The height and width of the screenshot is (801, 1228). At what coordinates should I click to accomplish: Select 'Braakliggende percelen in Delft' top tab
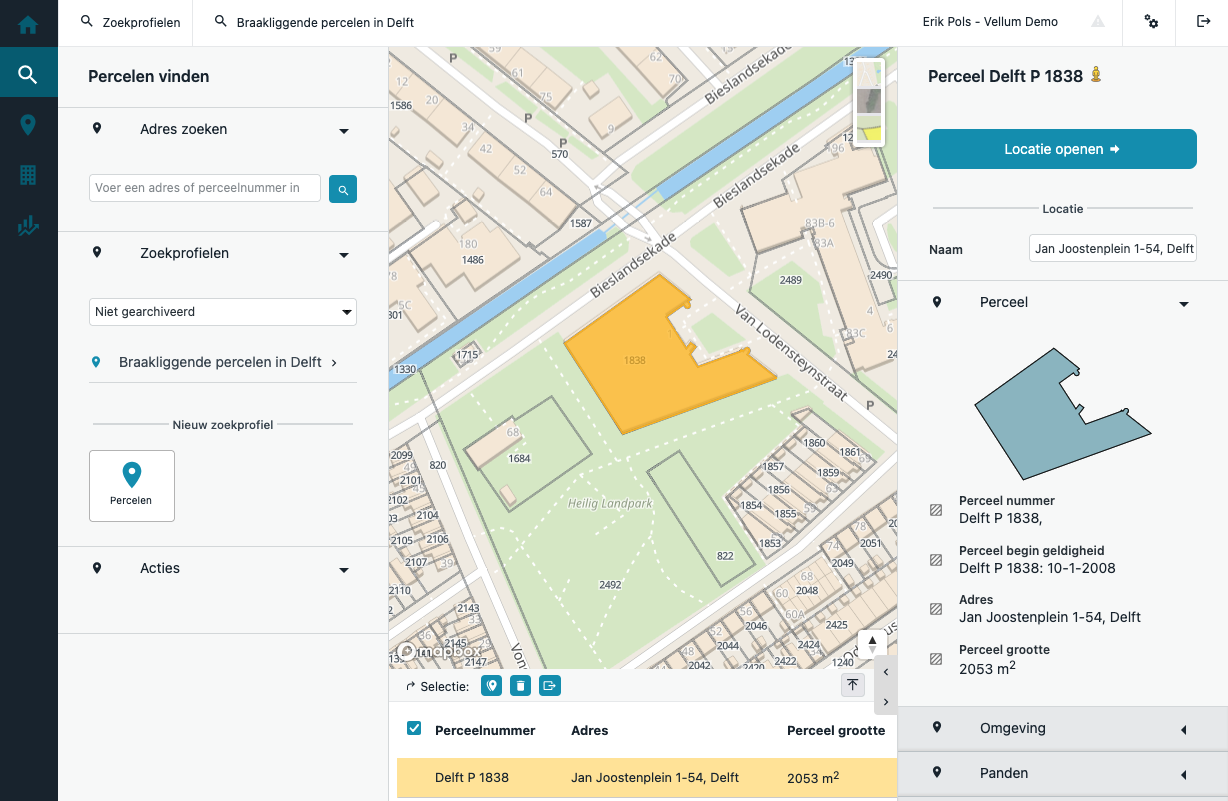coord(314,22)
